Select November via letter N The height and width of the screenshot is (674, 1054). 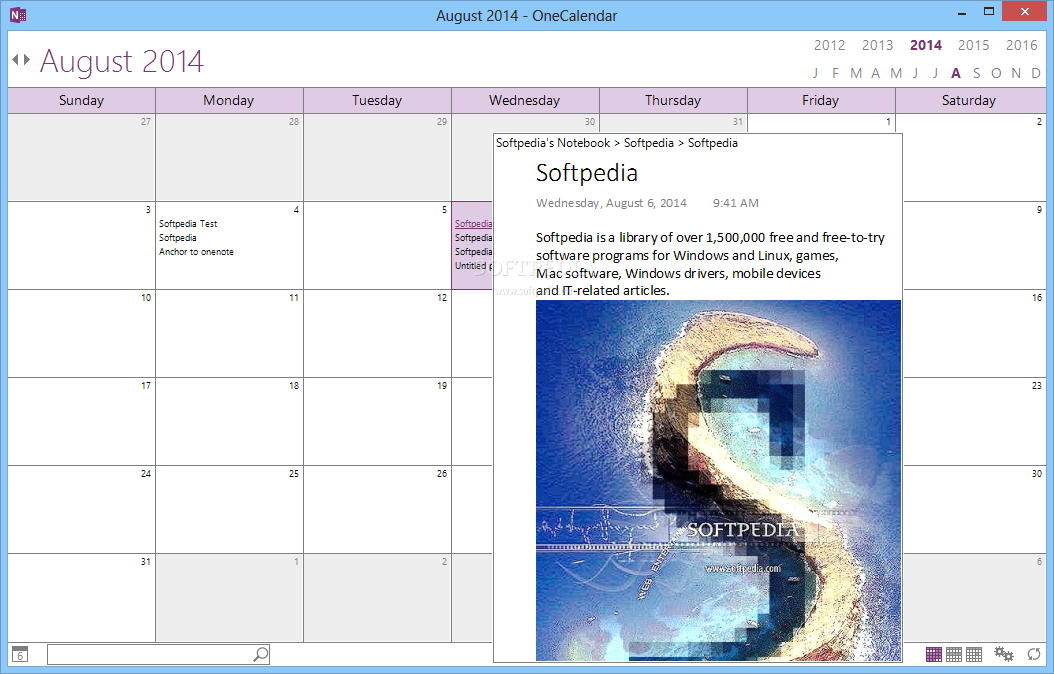click(1016, 73)
